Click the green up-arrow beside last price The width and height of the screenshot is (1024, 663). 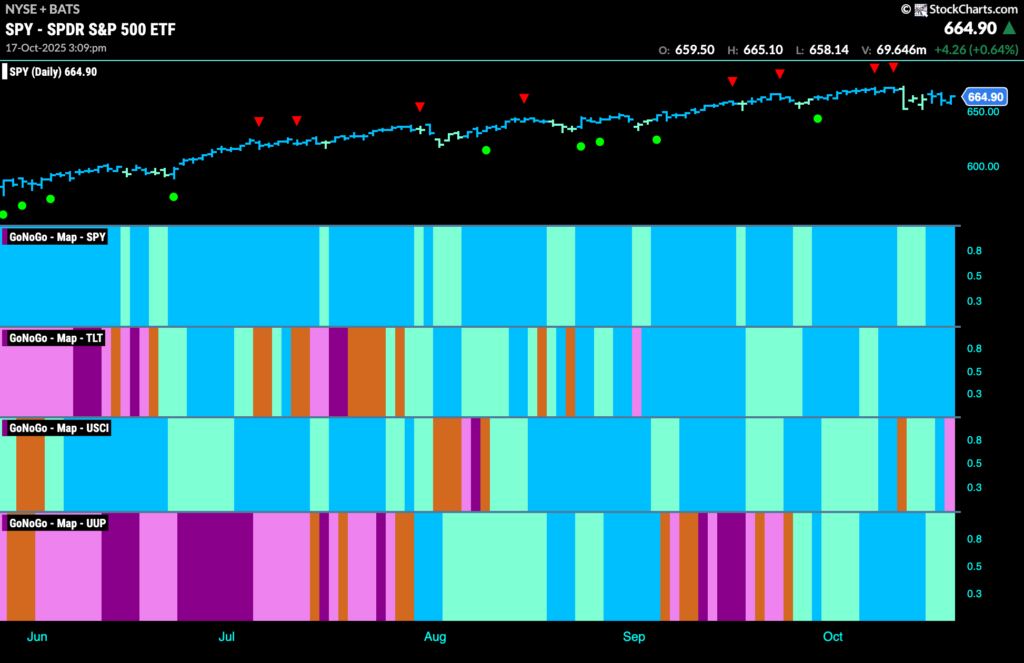(1010, 28)
